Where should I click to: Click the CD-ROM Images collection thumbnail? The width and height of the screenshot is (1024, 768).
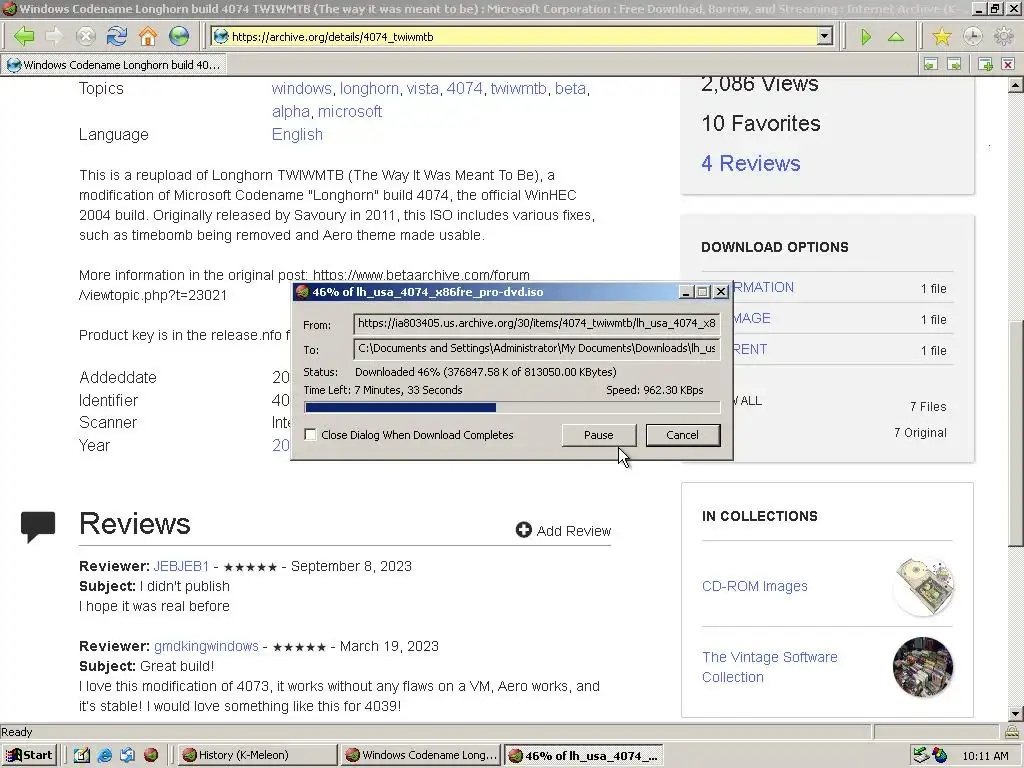click(923, 586)
